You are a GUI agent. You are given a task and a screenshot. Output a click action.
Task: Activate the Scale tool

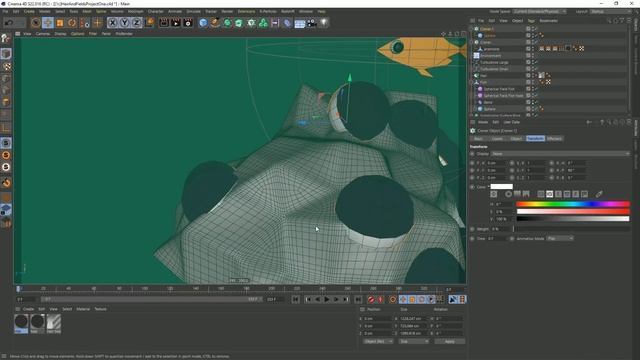click(60, 23)
